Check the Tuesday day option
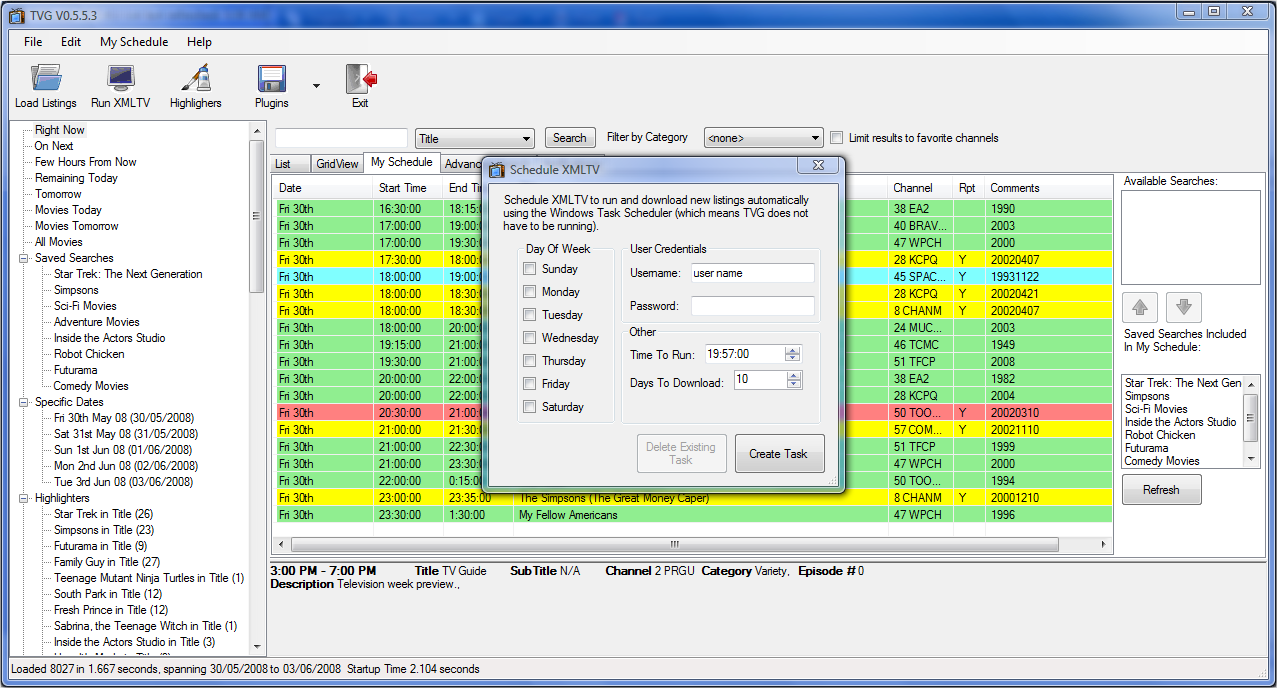This screenshot has width=1277, height=688. (x=529, y=315)
